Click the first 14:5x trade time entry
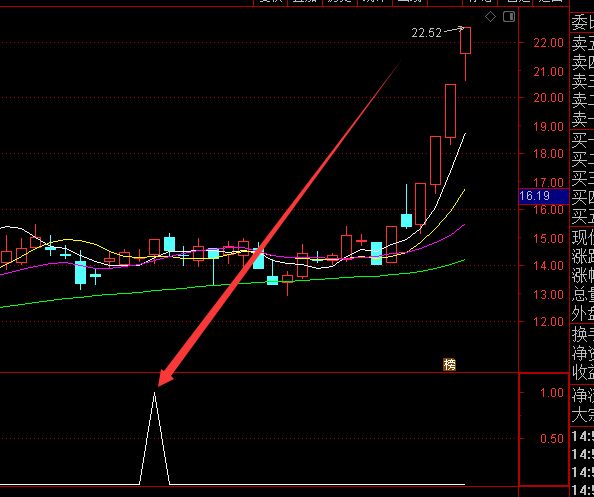 point(582,436)
